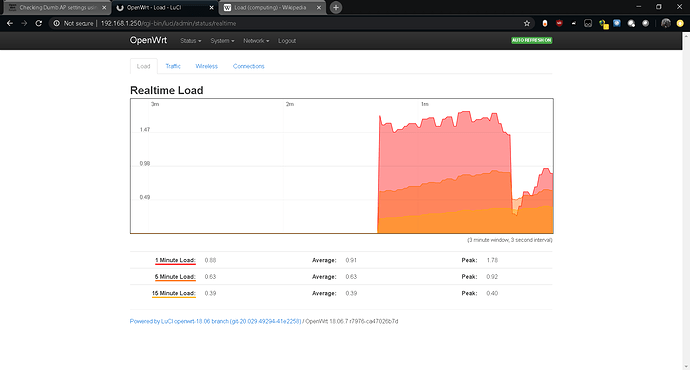
Task: Minimize the browser window
Action: coord(639,7)
